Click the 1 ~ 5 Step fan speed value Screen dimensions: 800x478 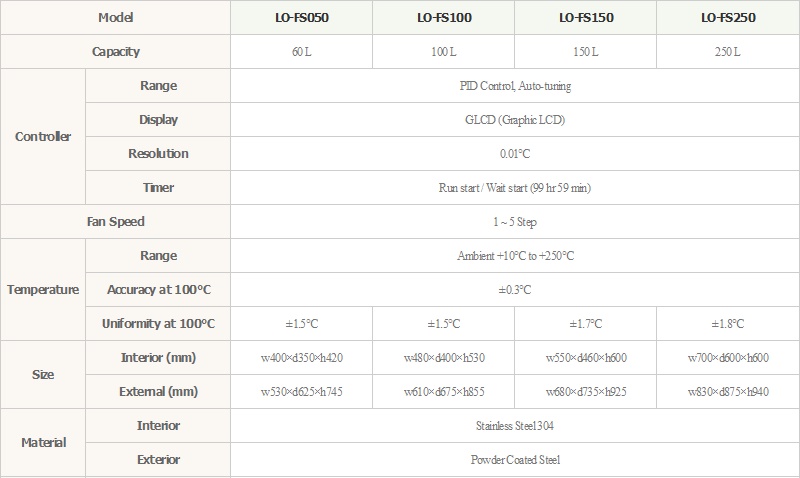pyautogui.click(x=515, y=222)
